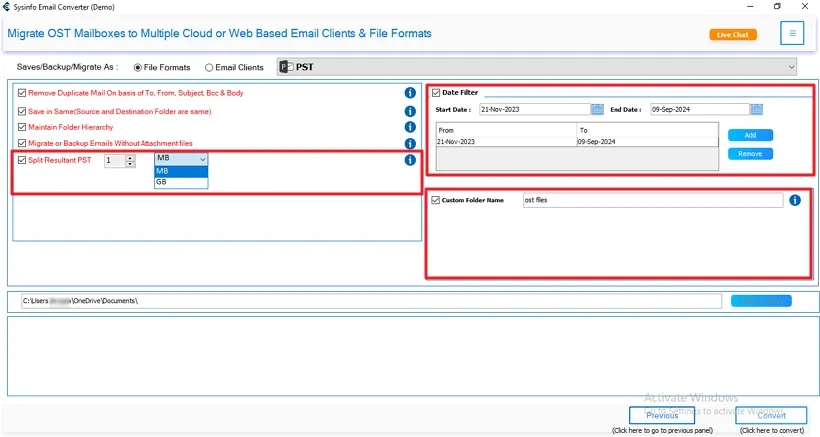Select the 09-Sep-2024 To cell in table
820x437 pixels.
tap(647, 142)
